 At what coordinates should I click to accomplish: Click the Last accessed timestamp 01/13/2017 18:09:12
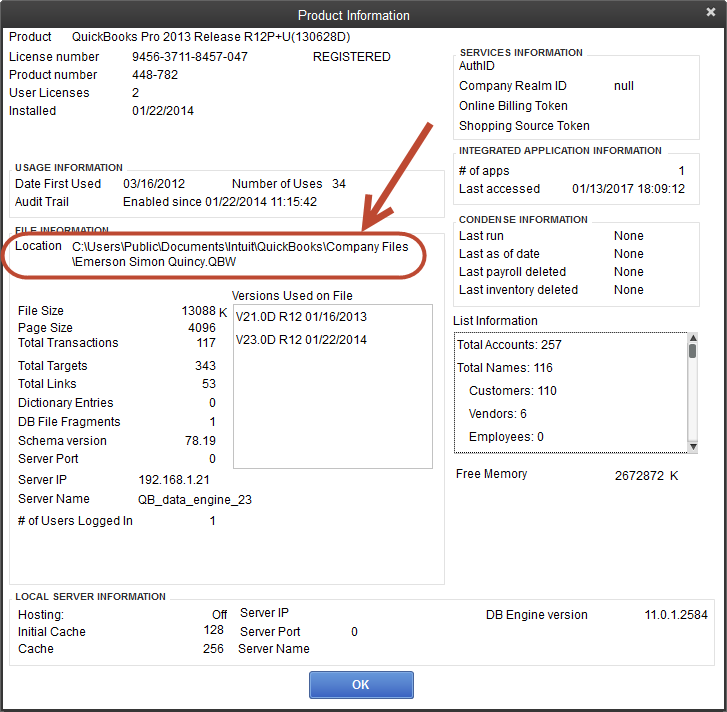click(628, 189)
